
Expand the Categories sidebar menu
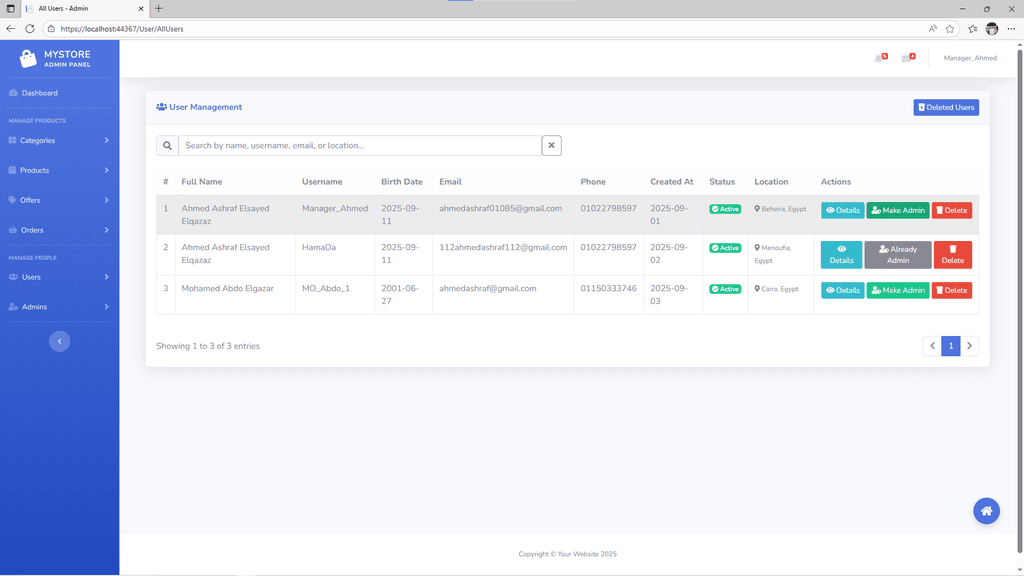click(x=59, y=141)
